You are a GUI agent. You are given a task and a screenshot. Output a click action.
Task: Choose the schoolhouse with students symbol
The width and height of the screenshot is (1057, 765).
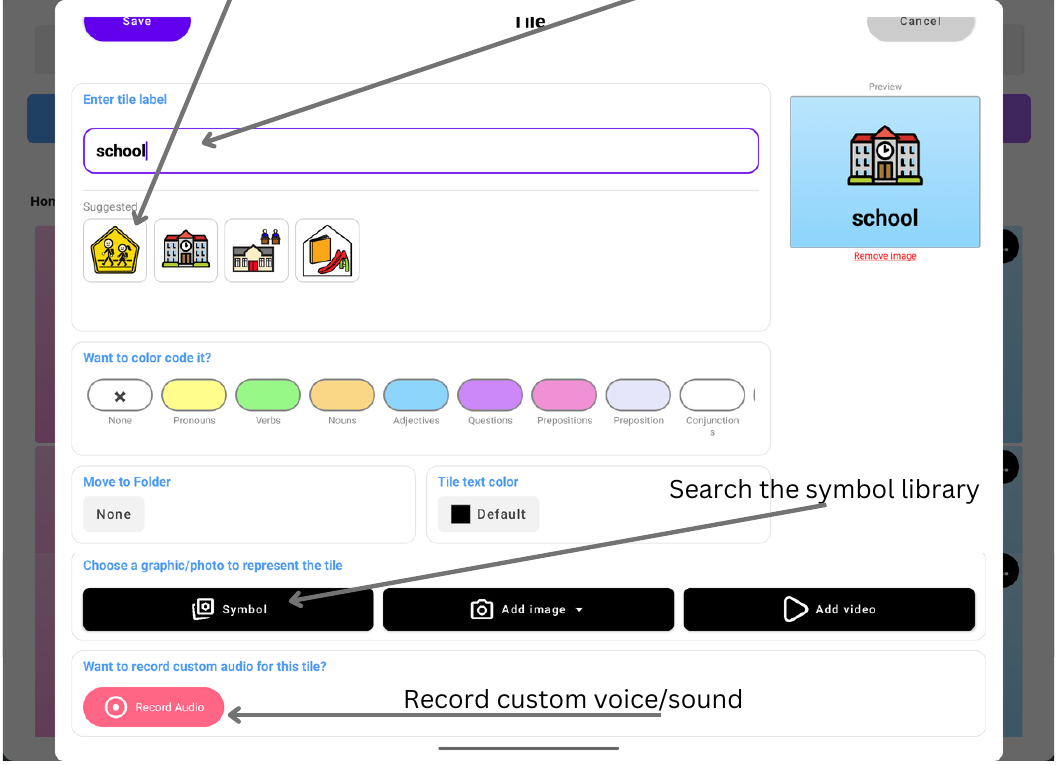click(x=256, y=250)
